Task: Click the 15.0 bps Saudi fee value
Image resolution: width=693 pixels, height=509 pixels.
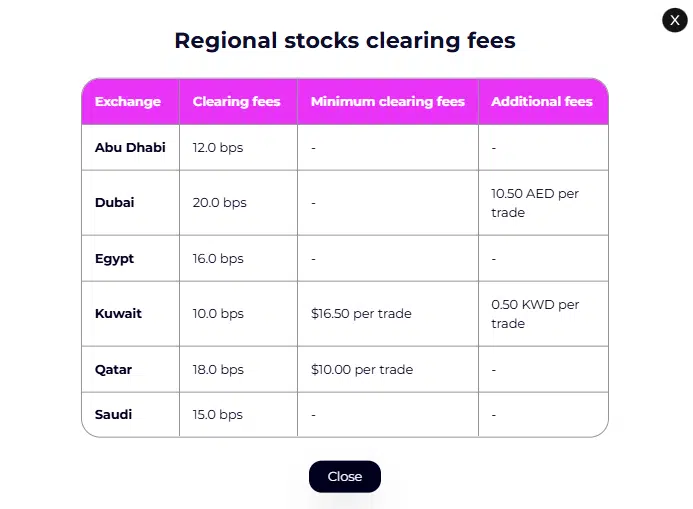Action: pyautogui.click(x=218, y=414)
